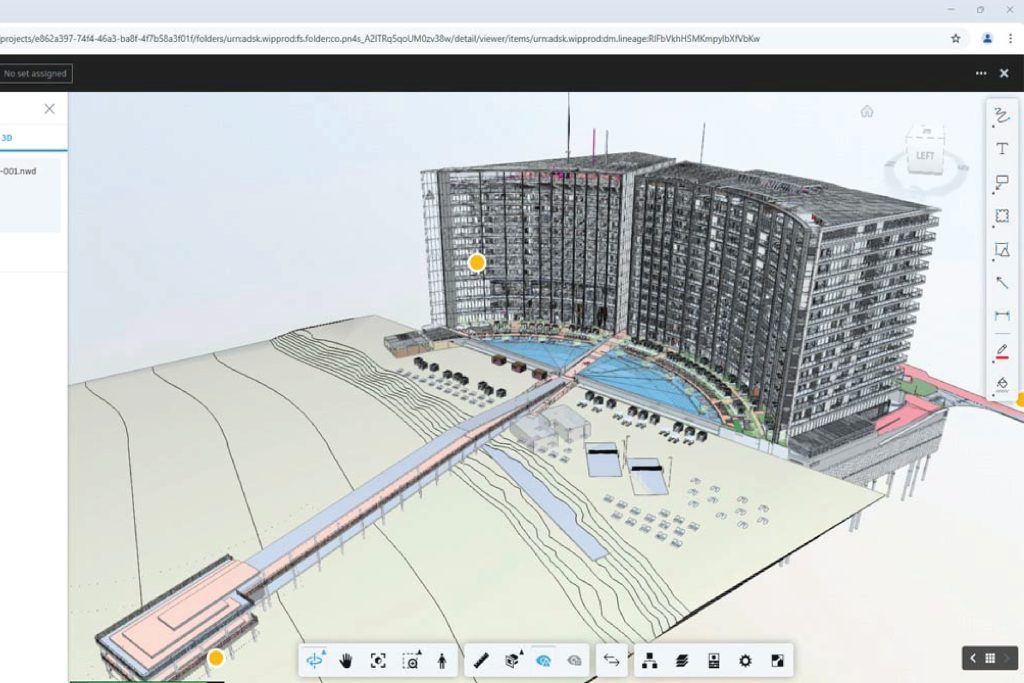Click the No set assigned button
Image resolution: width=1024 pixels, height=683 pixels.
click(x=36, y=73)
